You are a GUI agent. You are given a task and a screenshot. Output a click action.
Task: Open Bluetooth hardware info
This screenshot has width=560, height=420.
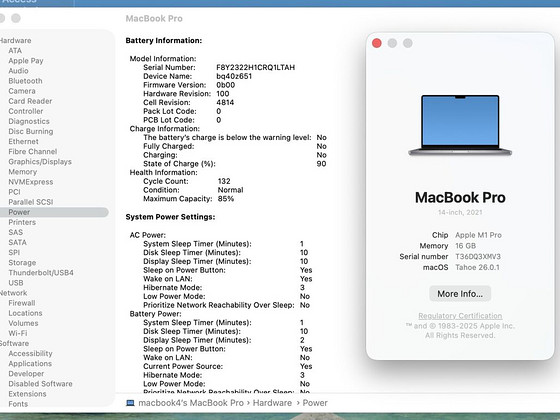pyautogui.click(x=25, y=81)
